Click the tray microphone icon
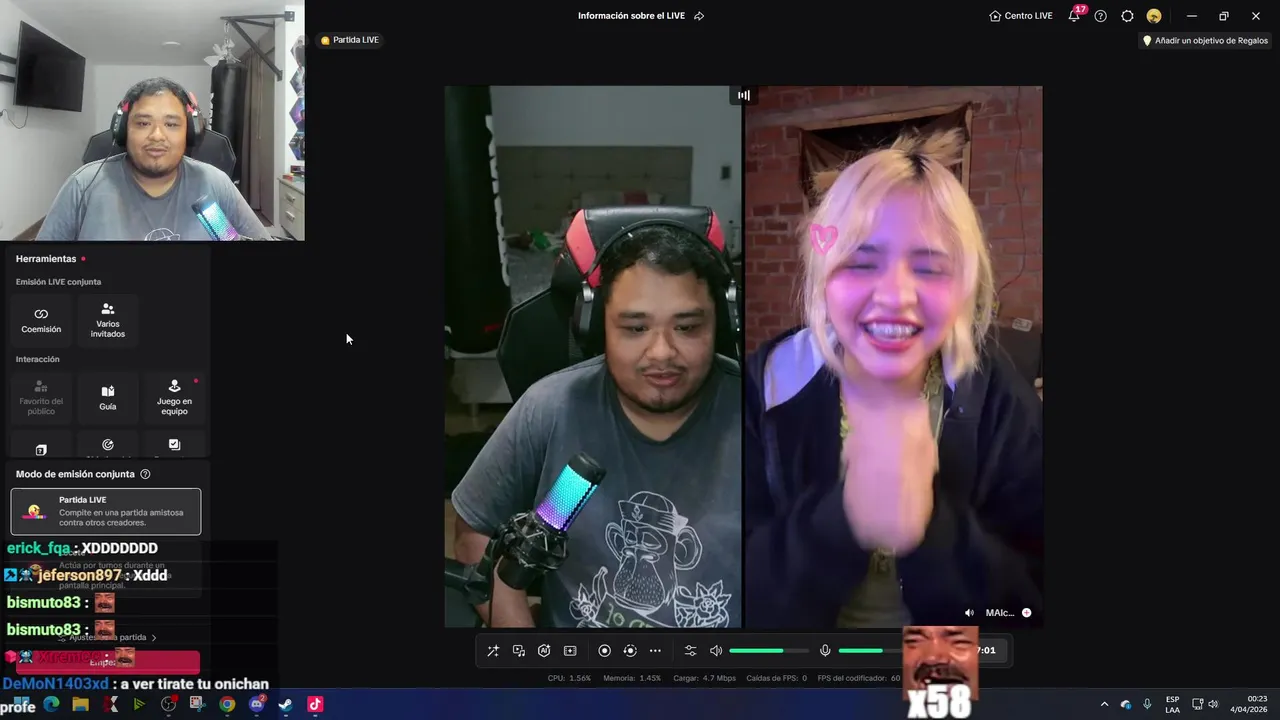The height and width of the screenshot is (720, 1280). (x=1147, y=704)
